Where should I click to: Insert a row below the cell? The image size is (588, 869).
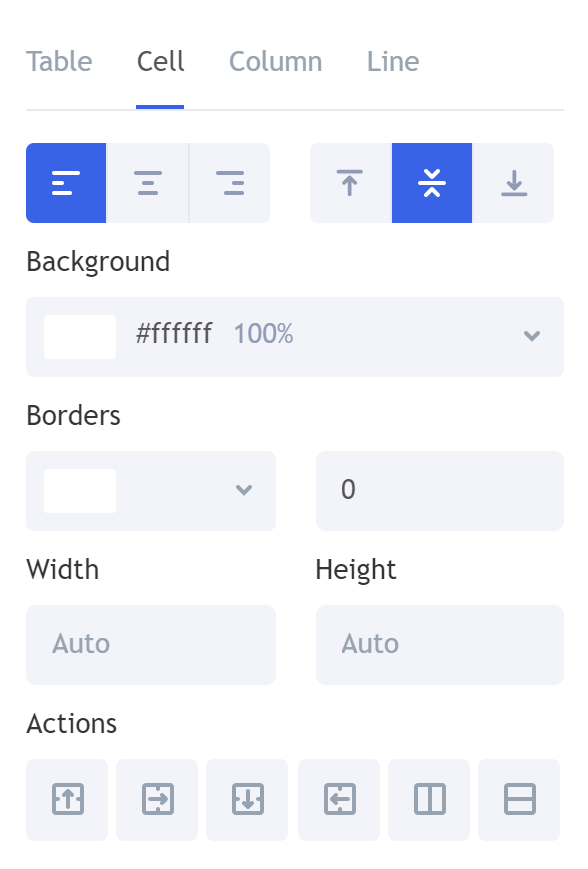pyautogui.click(x=247, y=799)
